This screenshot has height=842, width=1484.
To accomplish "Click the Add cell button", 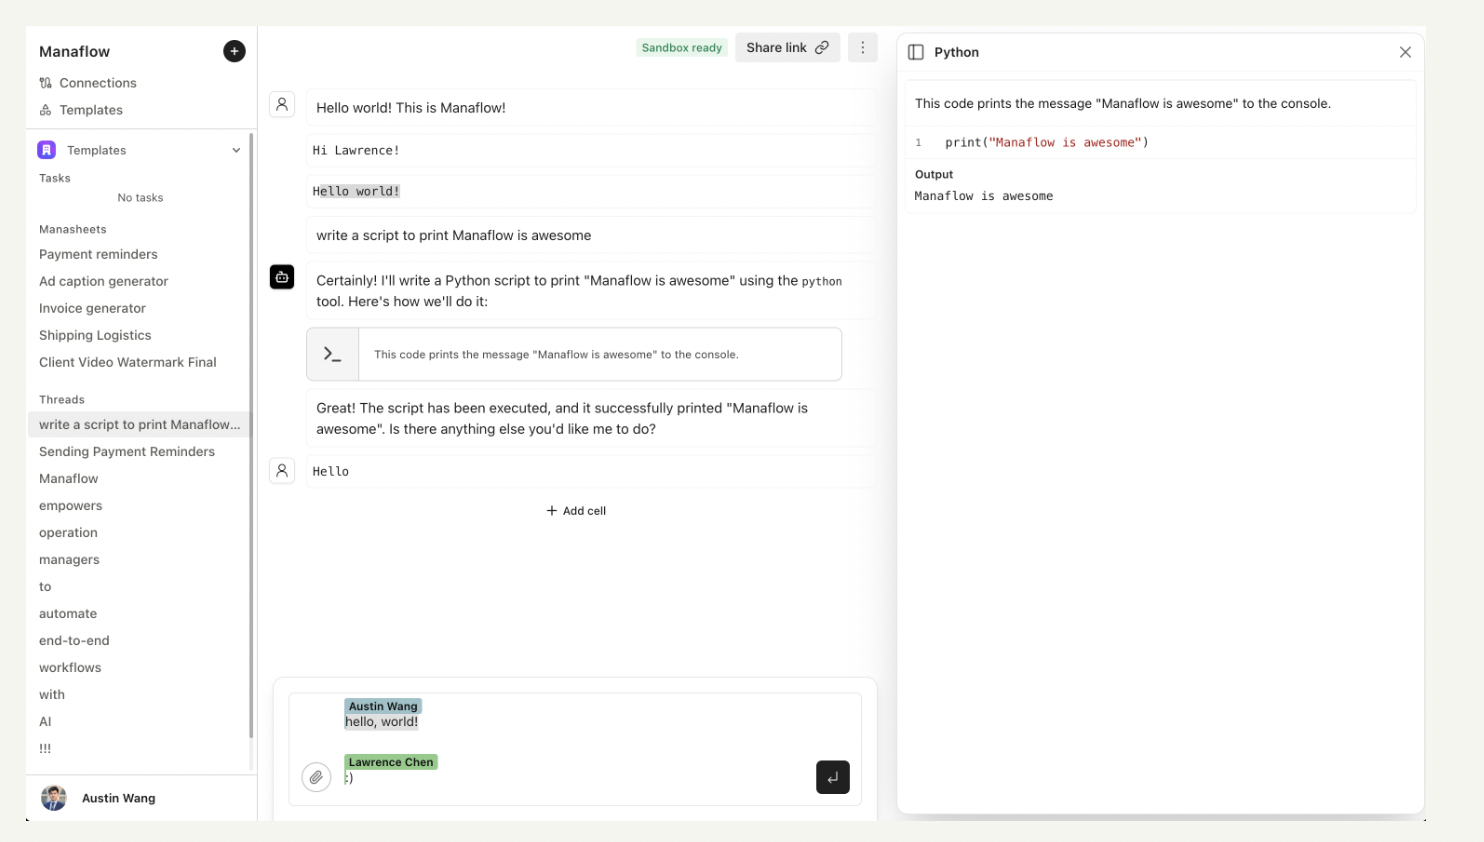I will tap(576, 511).
